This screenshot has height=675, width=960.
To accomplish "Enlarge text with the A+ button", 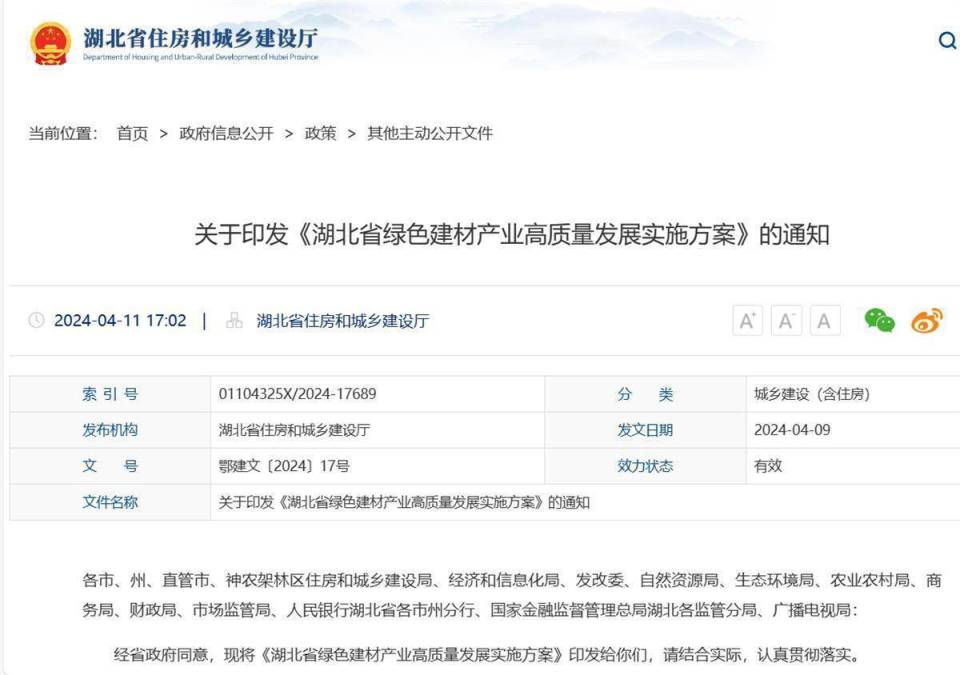I will (x=748, y=321).
